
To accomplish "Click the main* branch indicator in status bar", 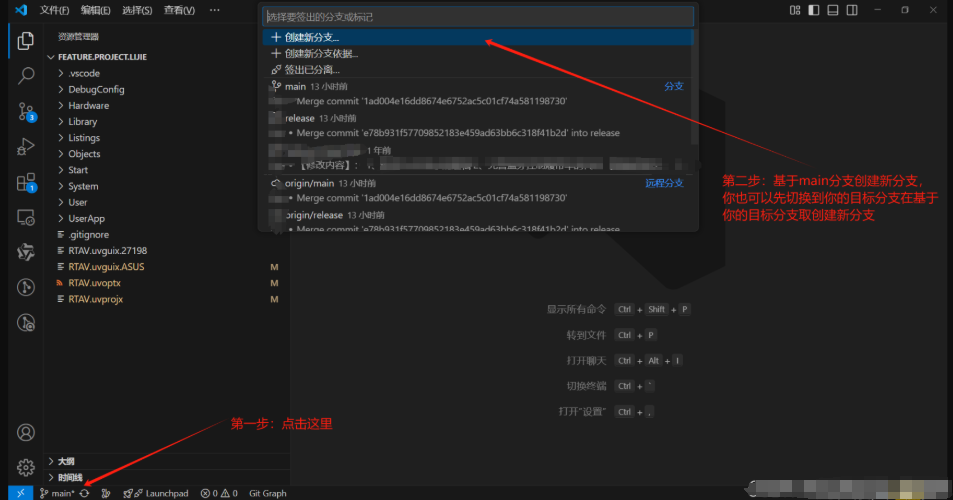I will click(x=57, y=493).
